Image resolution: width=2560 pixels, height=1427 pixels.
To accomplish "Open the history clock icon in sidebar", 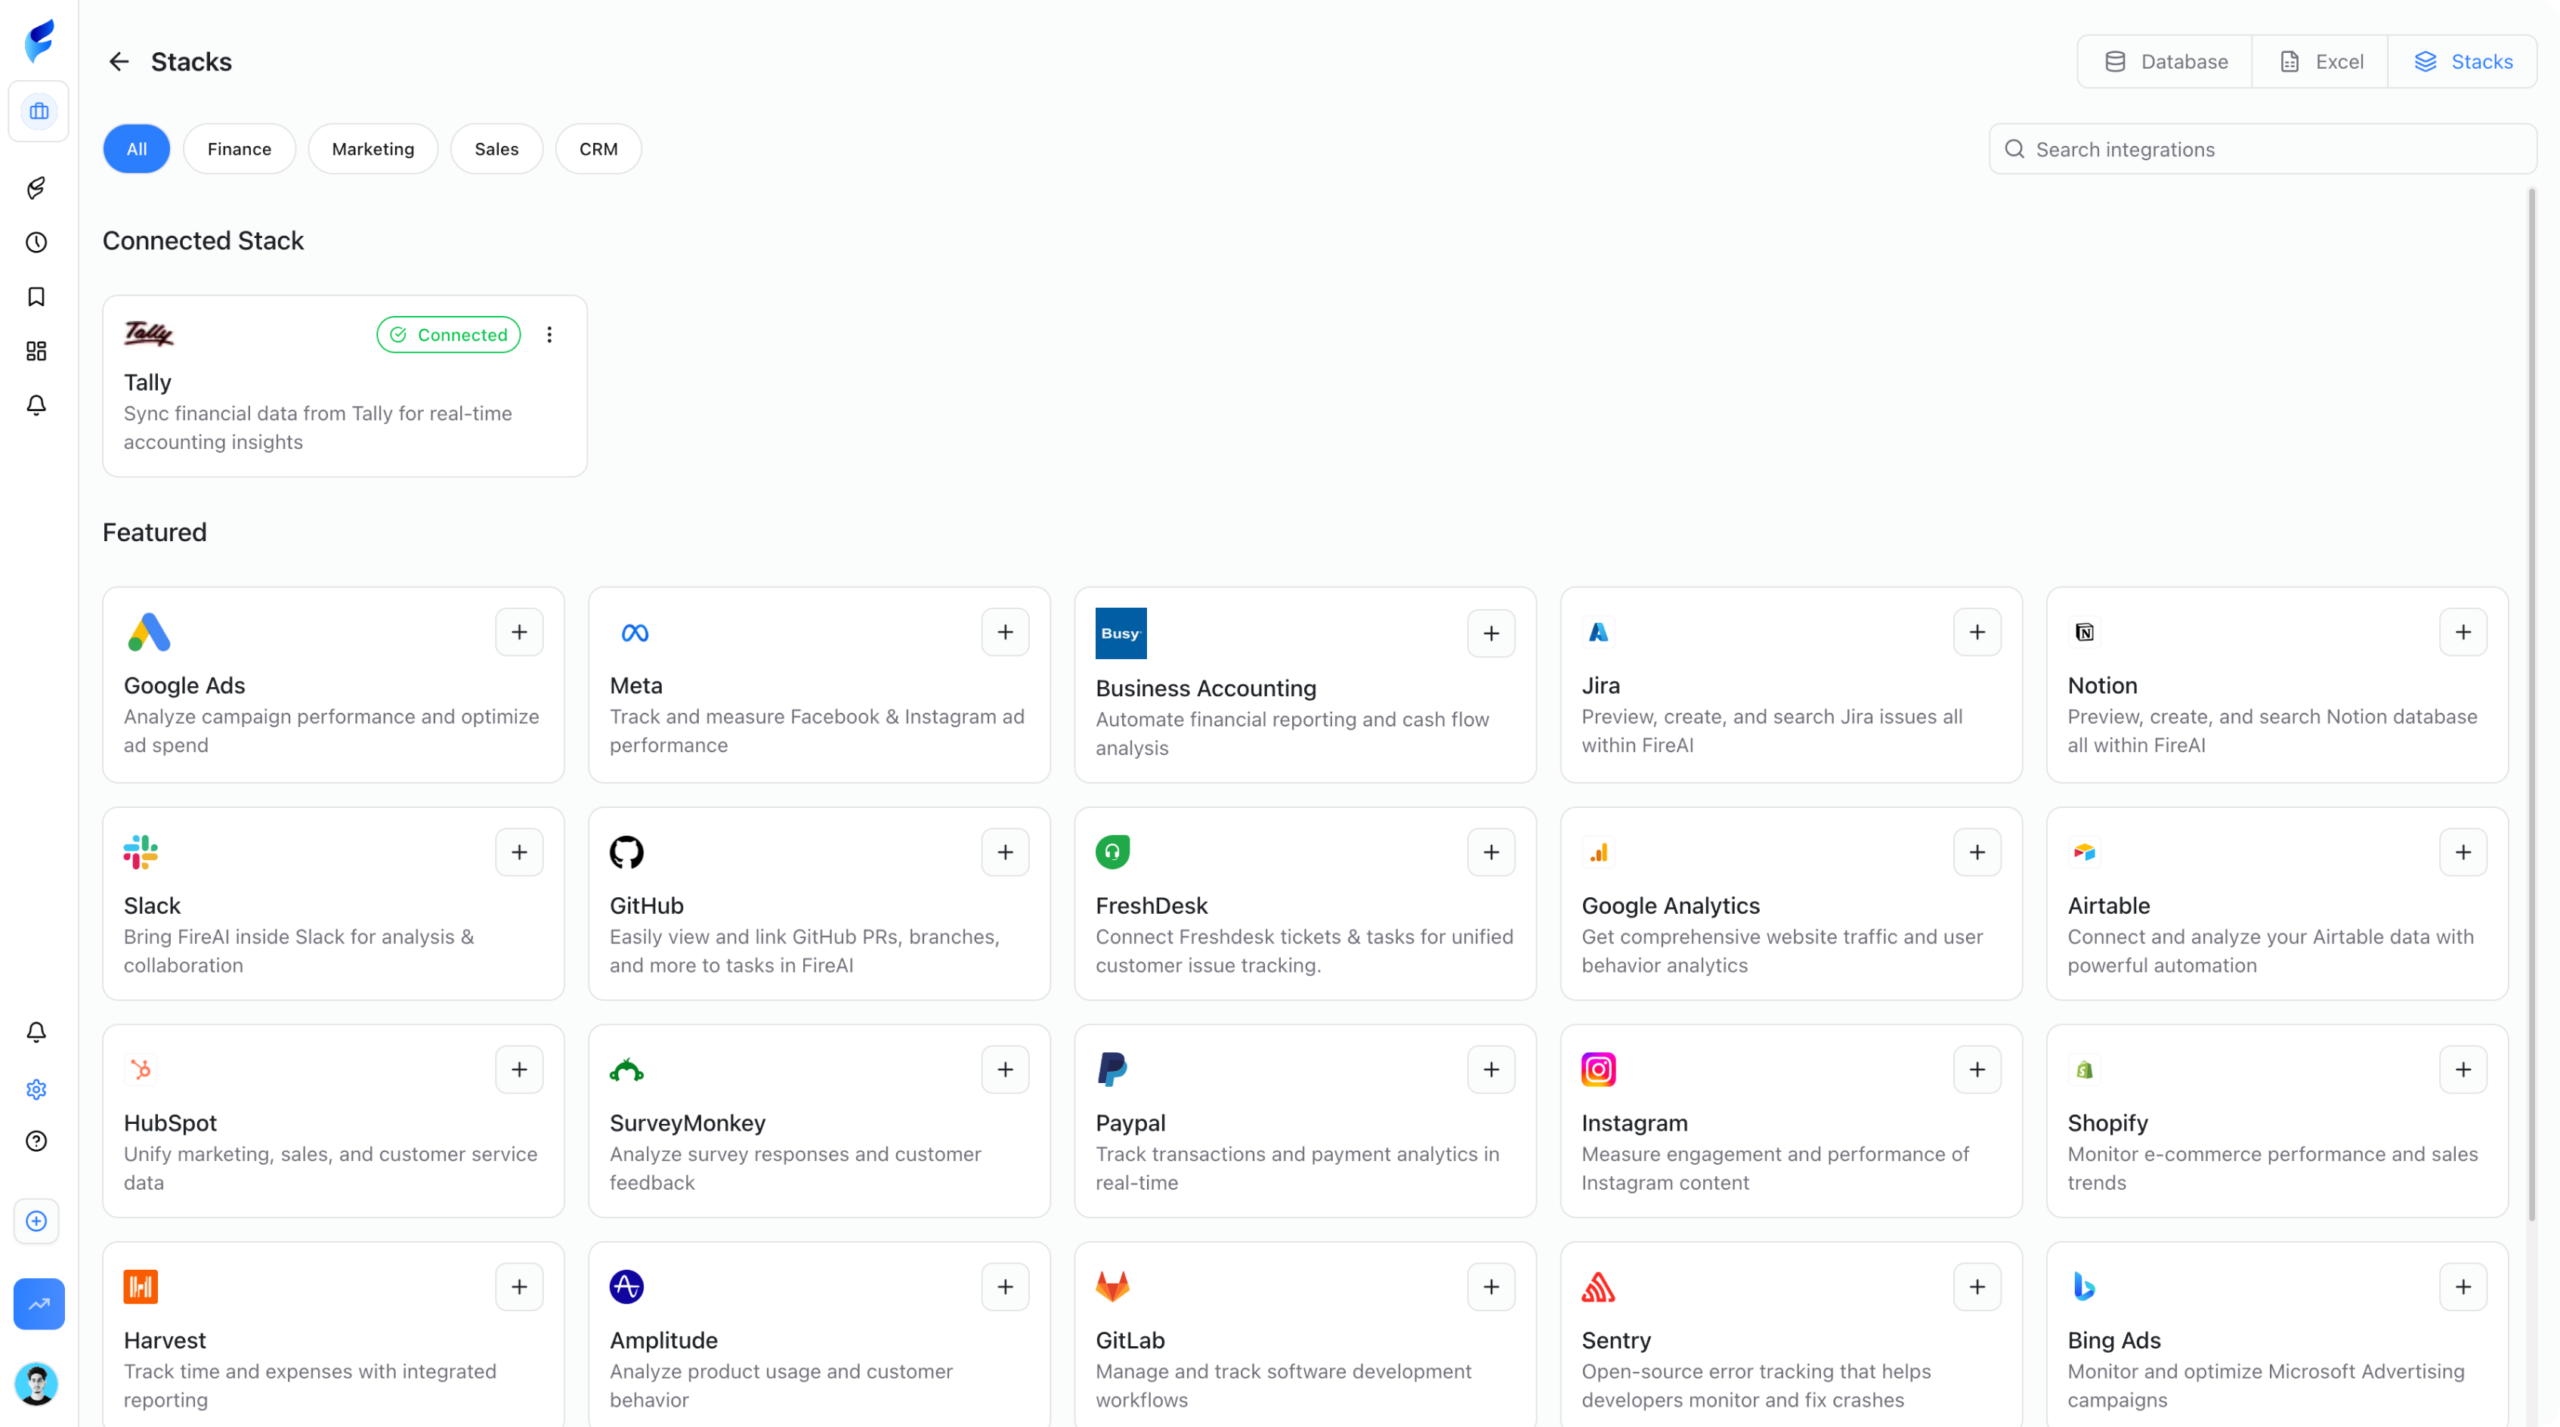I will click(x=37, y=242).
